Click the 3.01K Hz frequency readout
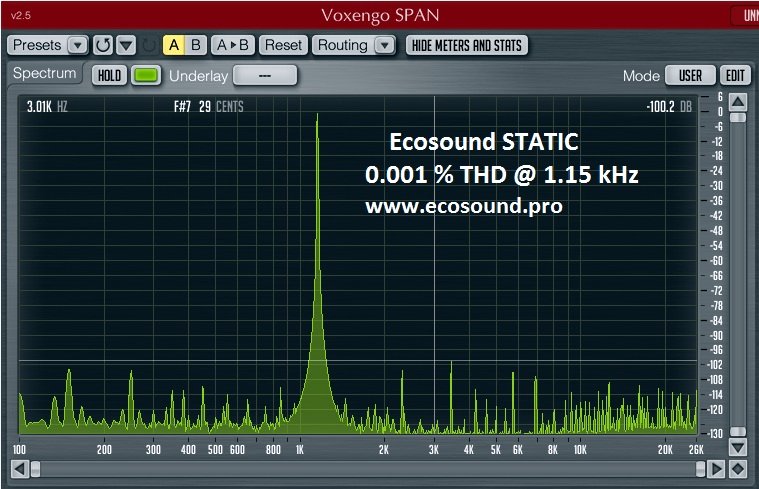 click(x=47, y=107)
